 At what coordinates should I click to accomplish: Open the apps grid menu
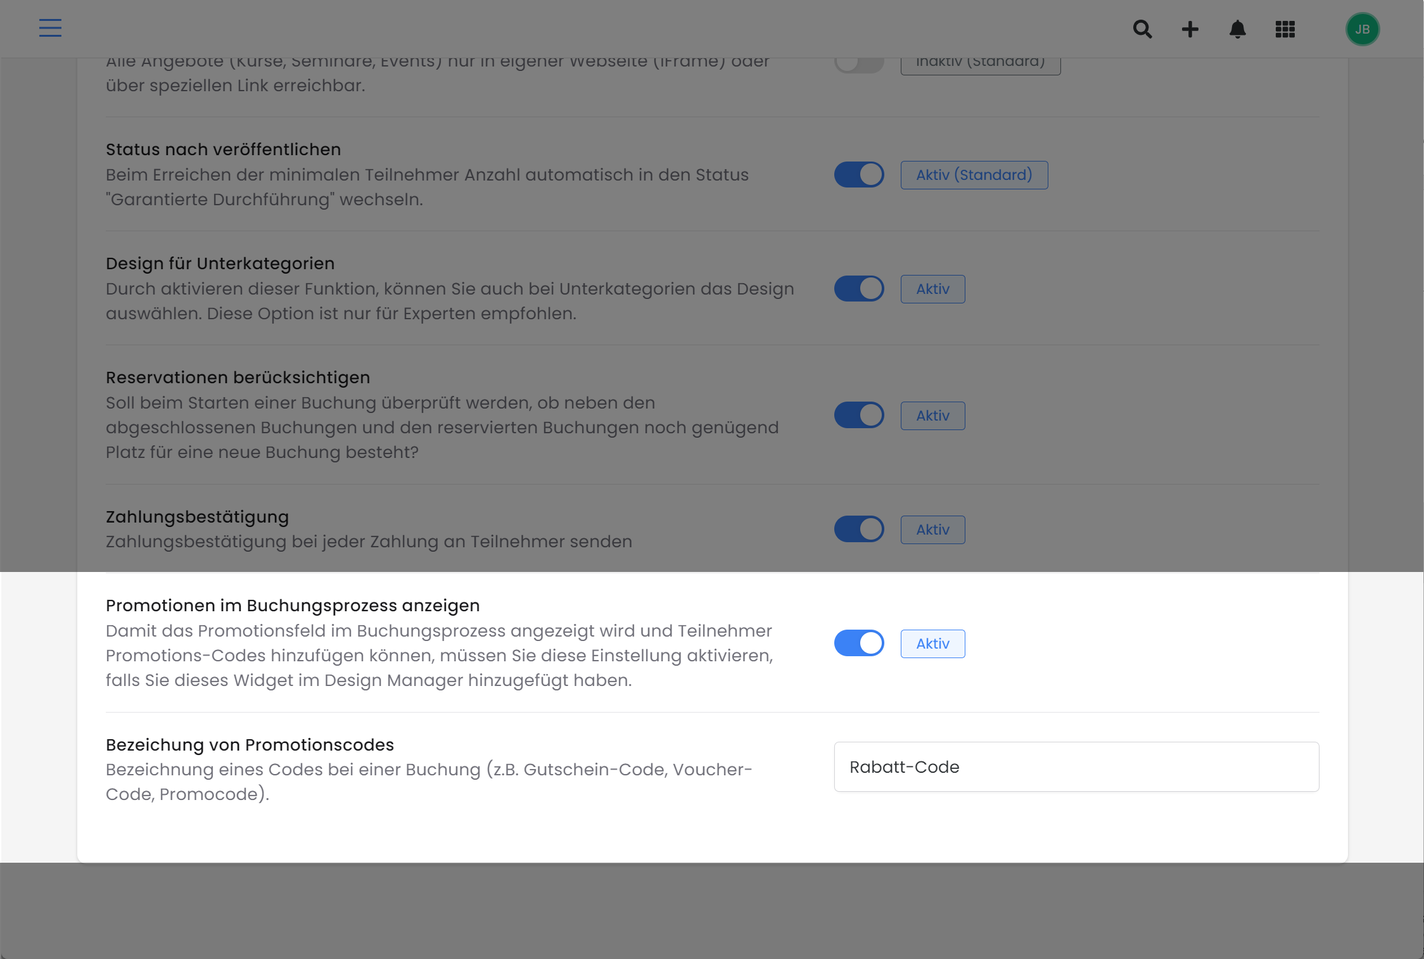(1286, 29)
